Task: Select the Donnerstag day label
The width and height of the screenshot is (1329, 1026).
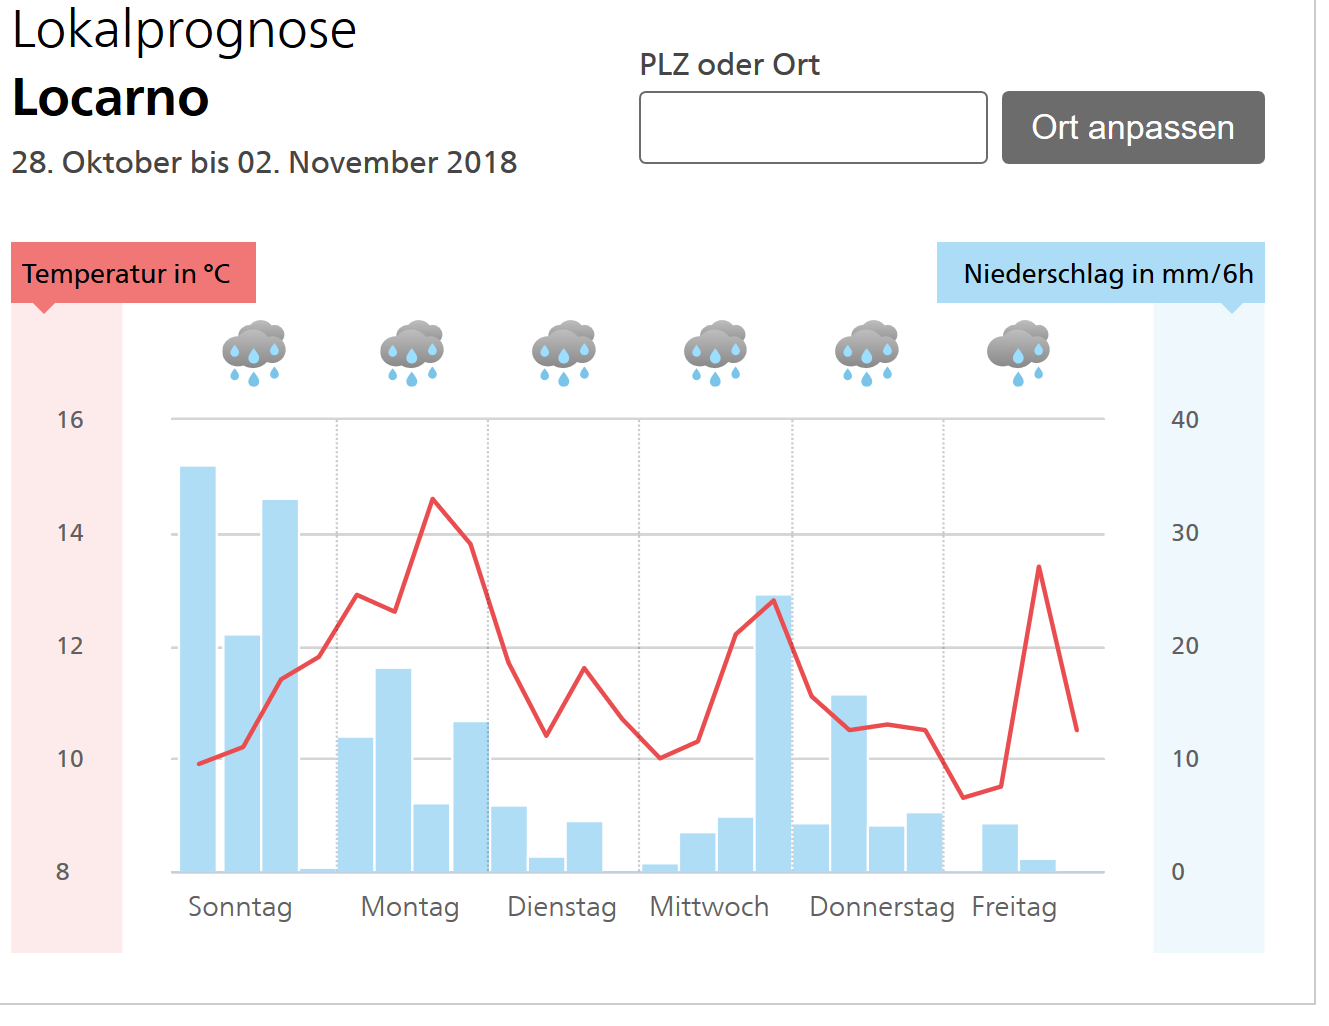Action: (x=882, y=907)
